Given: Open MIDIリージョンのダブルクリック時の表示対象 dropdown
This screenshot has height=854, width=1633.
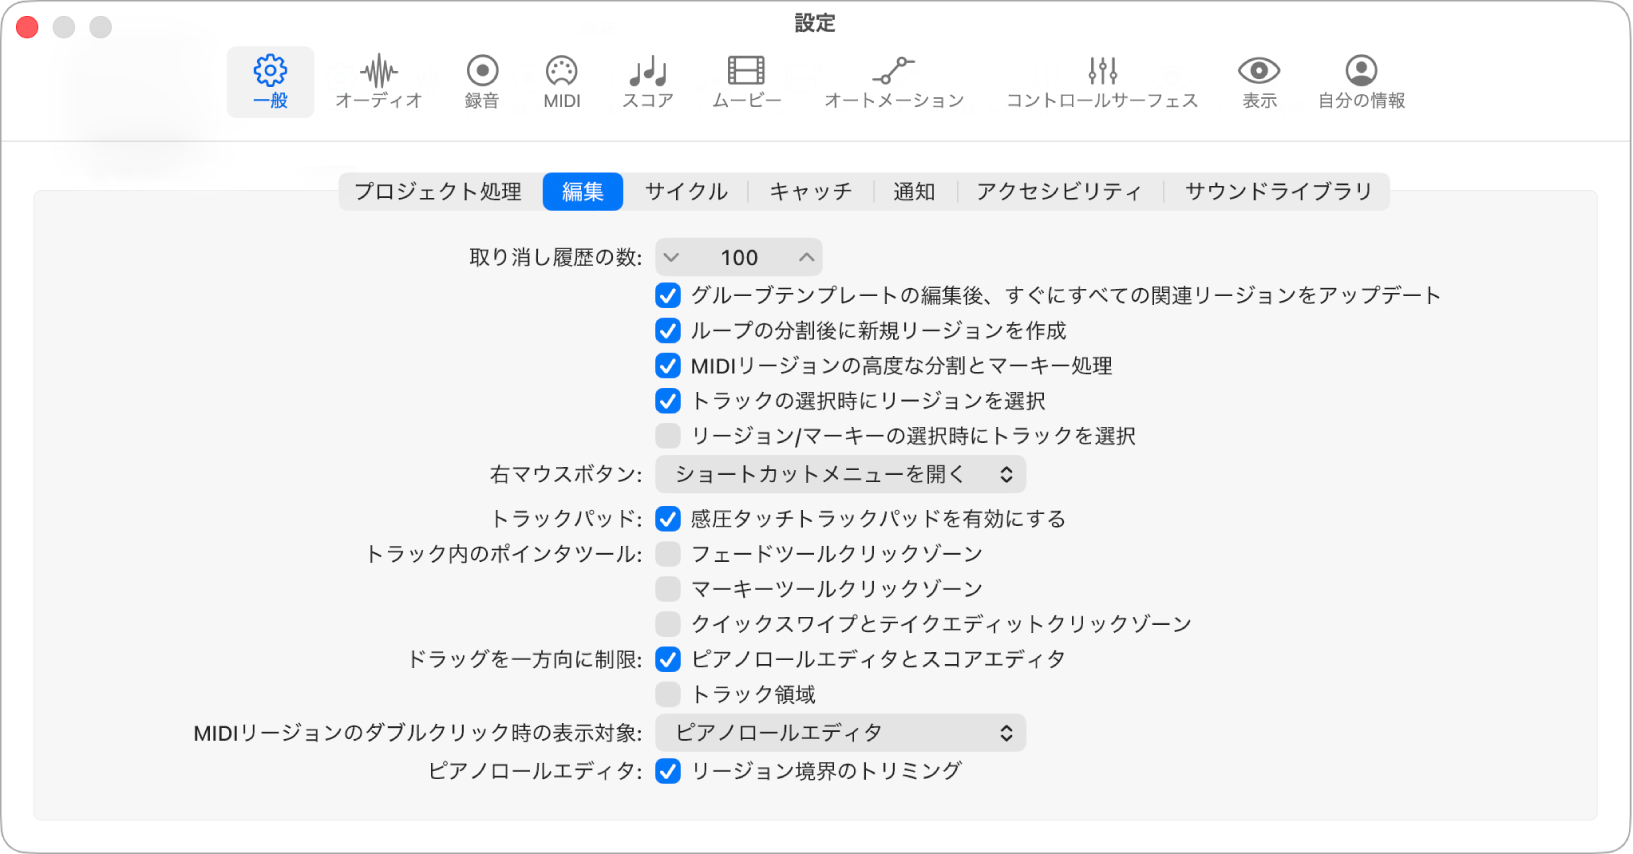Looking at the screenshot, I should tap(841, 732).
